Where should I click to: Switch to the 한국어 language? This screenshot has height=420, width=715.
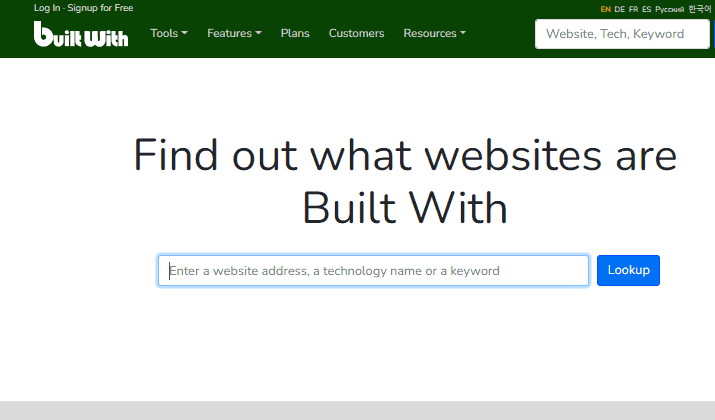click(700, 9)
